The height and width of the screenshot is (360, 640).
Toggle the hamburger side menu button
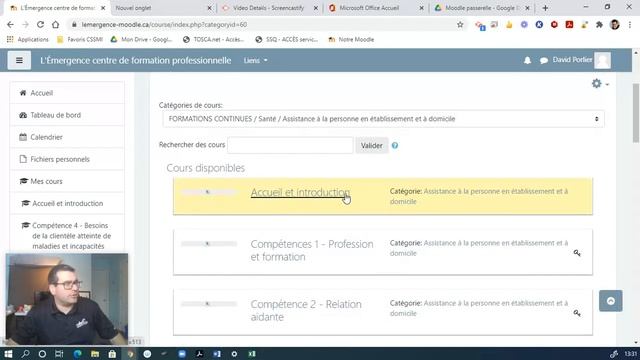pyautogui.click(x=19, y=60)
